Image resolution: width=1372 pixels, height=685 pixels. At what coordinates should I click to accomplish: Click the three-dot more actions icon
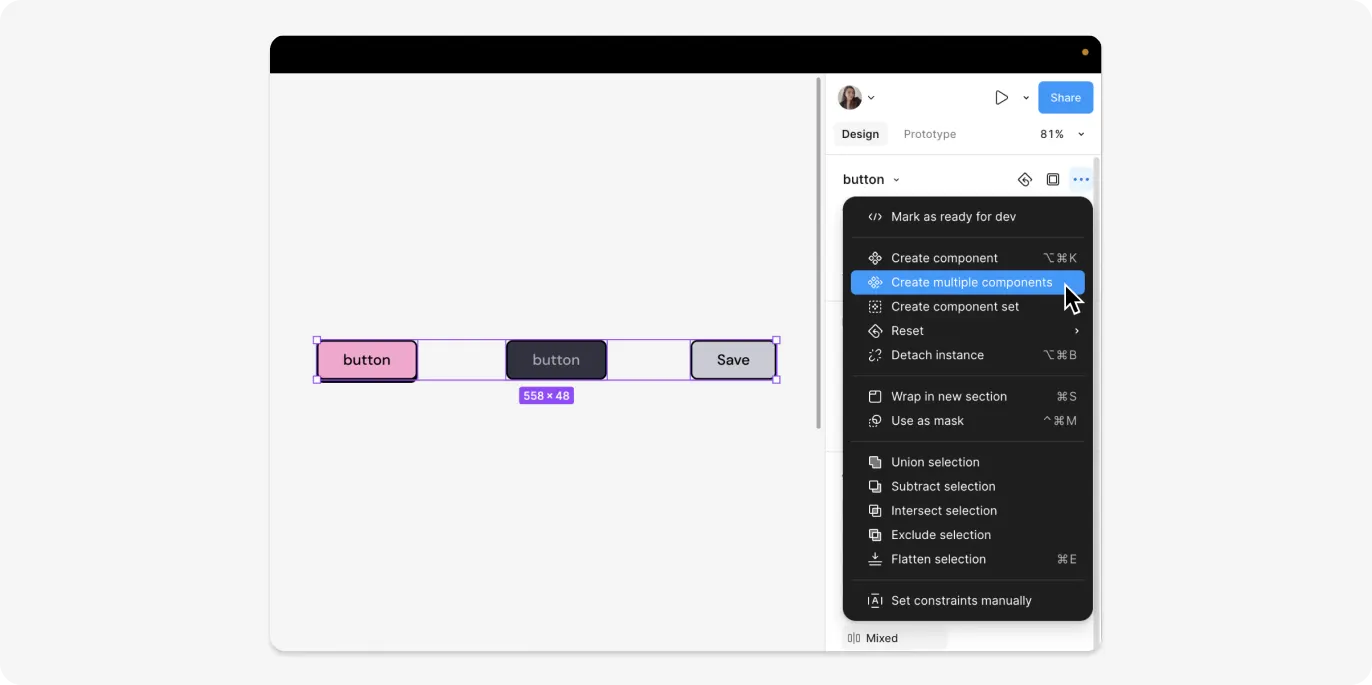pyautogui.click(x=1081, y=180)
